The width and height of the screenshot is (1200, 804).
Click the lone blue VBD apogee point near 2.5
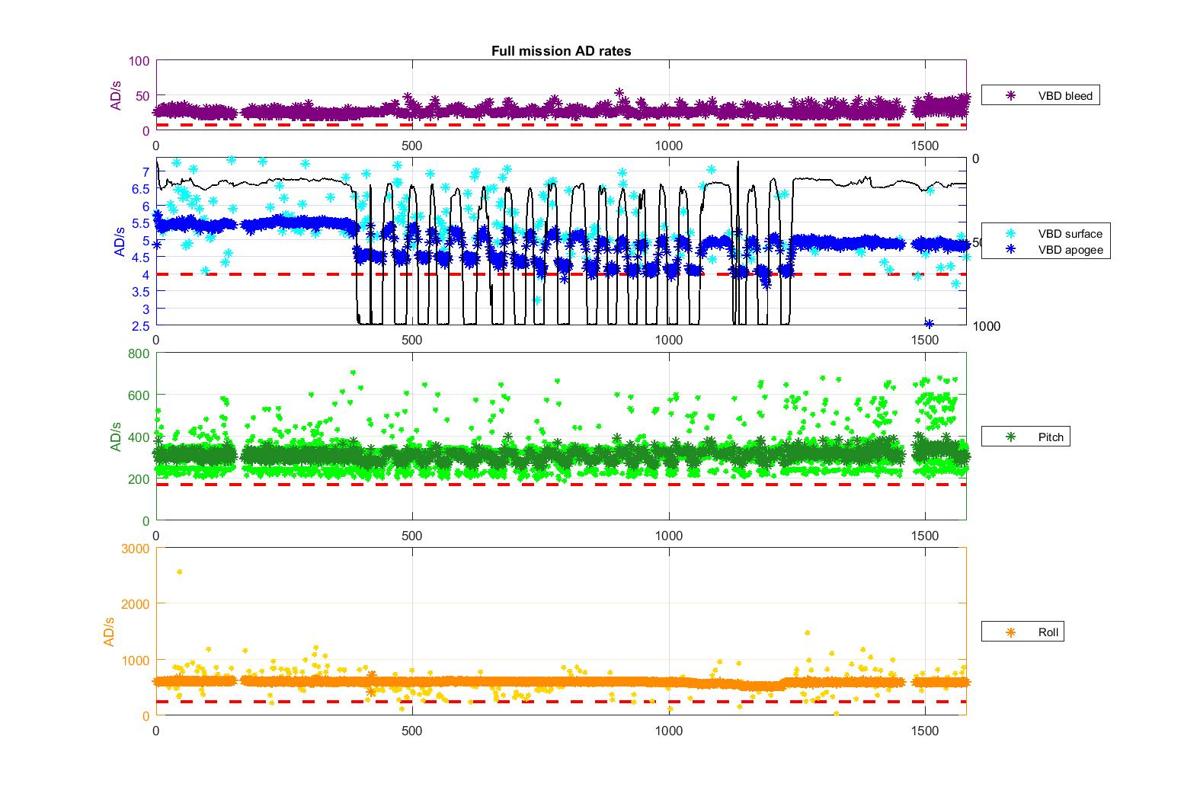click(x=929, y=323)
